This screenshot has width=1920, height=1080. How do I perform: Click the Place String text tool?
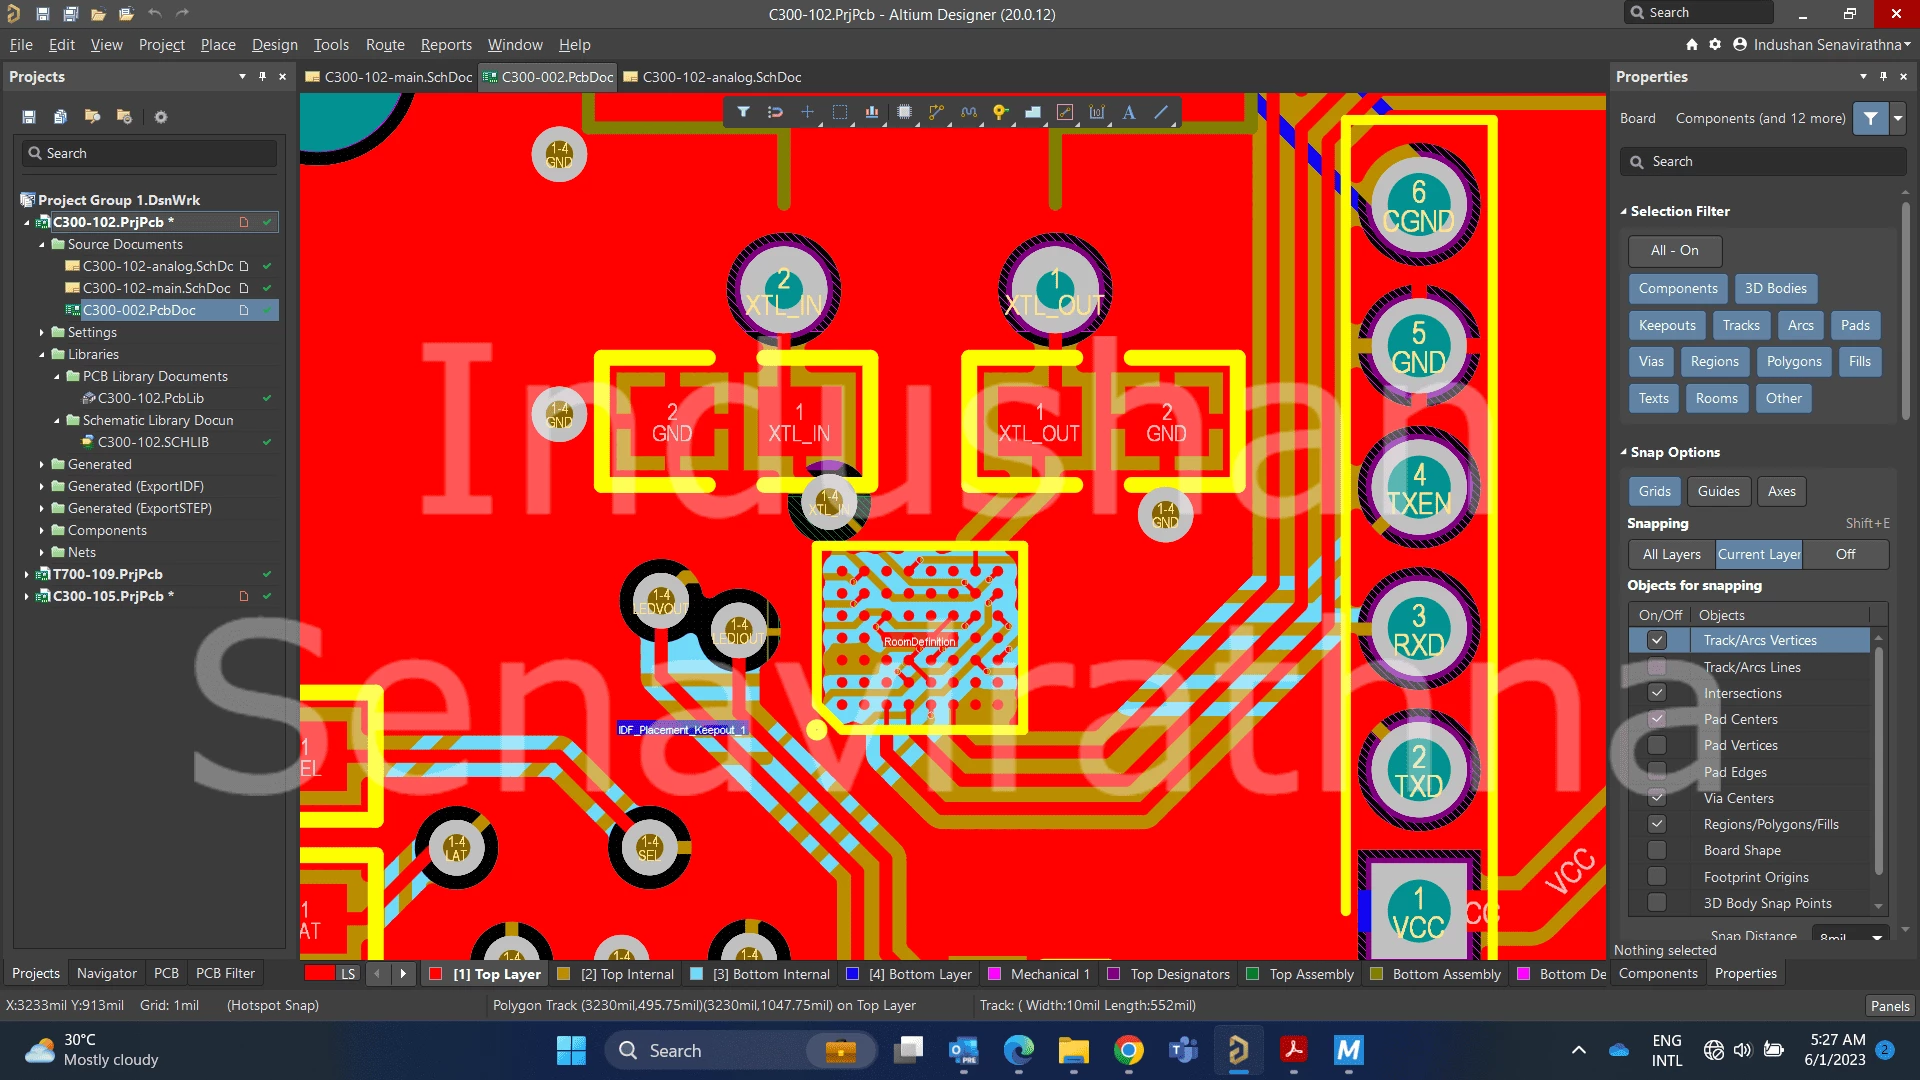[x=1129, y=113]
